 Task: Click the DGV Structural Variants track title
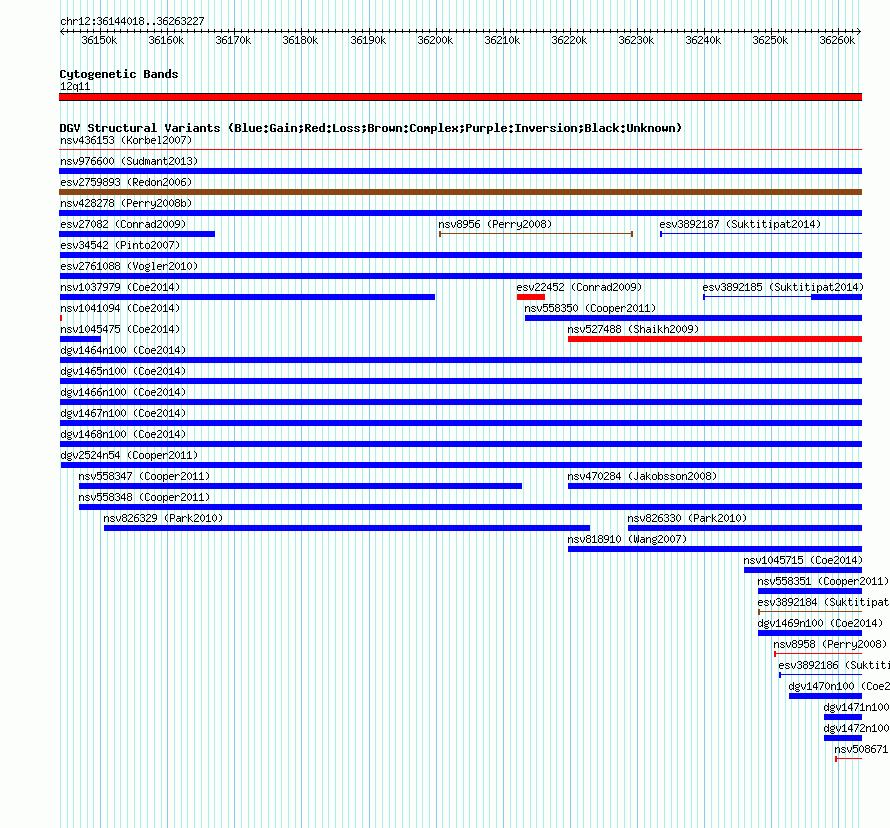(x=371, y=128)
